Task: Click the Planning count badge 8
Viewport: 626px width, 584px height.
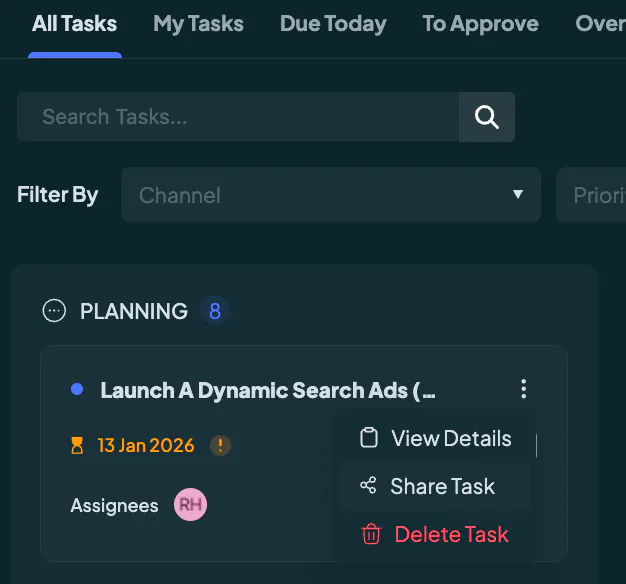Action: 215,311
